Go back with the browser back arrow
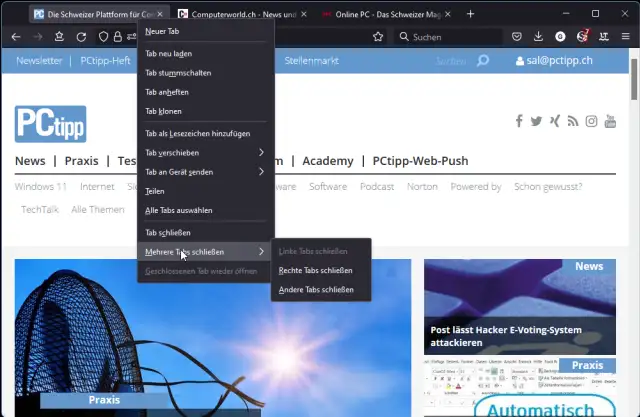 pyautogui.click(x=16, y=37)
